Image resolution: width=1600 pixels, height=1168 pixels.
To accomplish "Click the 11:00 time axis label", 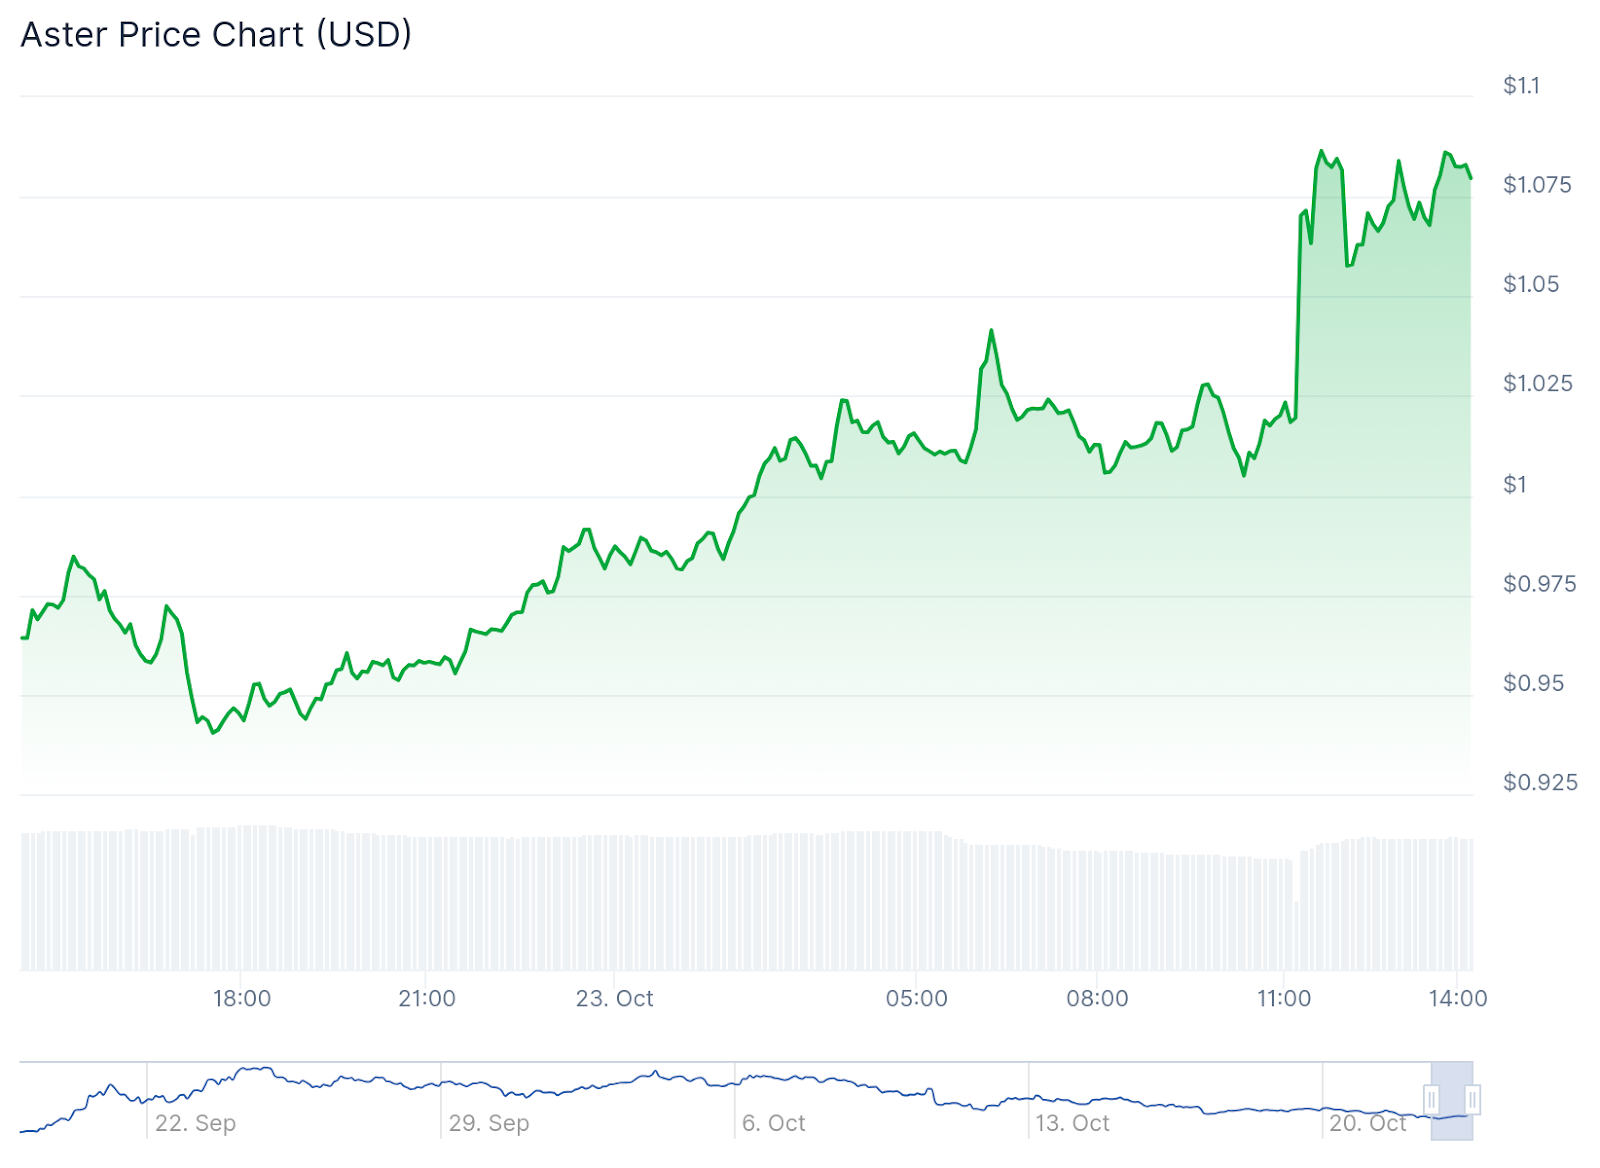I will click(x=1284, y=998).
